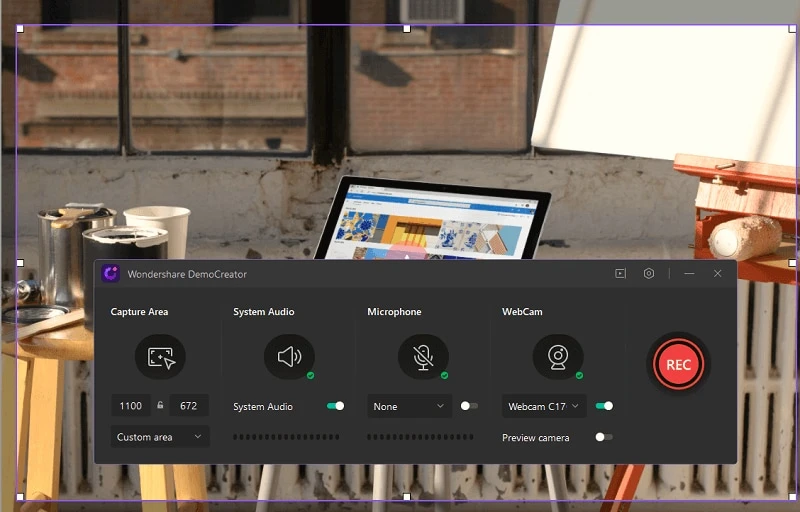The width and height of the screenshot is (800, 512).
Task: Open the microphone None dropdown
Action: (x=410, y=406)
